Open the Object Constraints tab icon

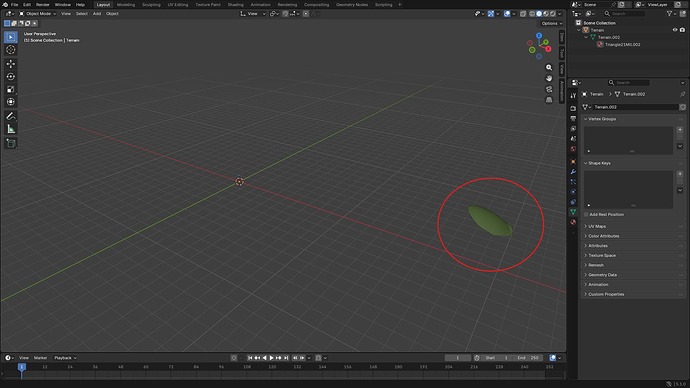[573, 202]
